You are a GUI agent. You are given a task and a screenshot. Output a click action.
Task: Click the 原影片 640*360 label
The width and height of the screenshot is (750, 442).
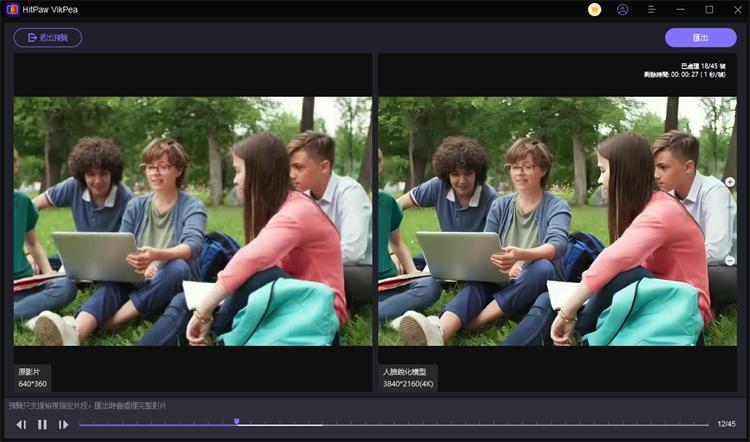pyautogui.click(x=33, y=378)
